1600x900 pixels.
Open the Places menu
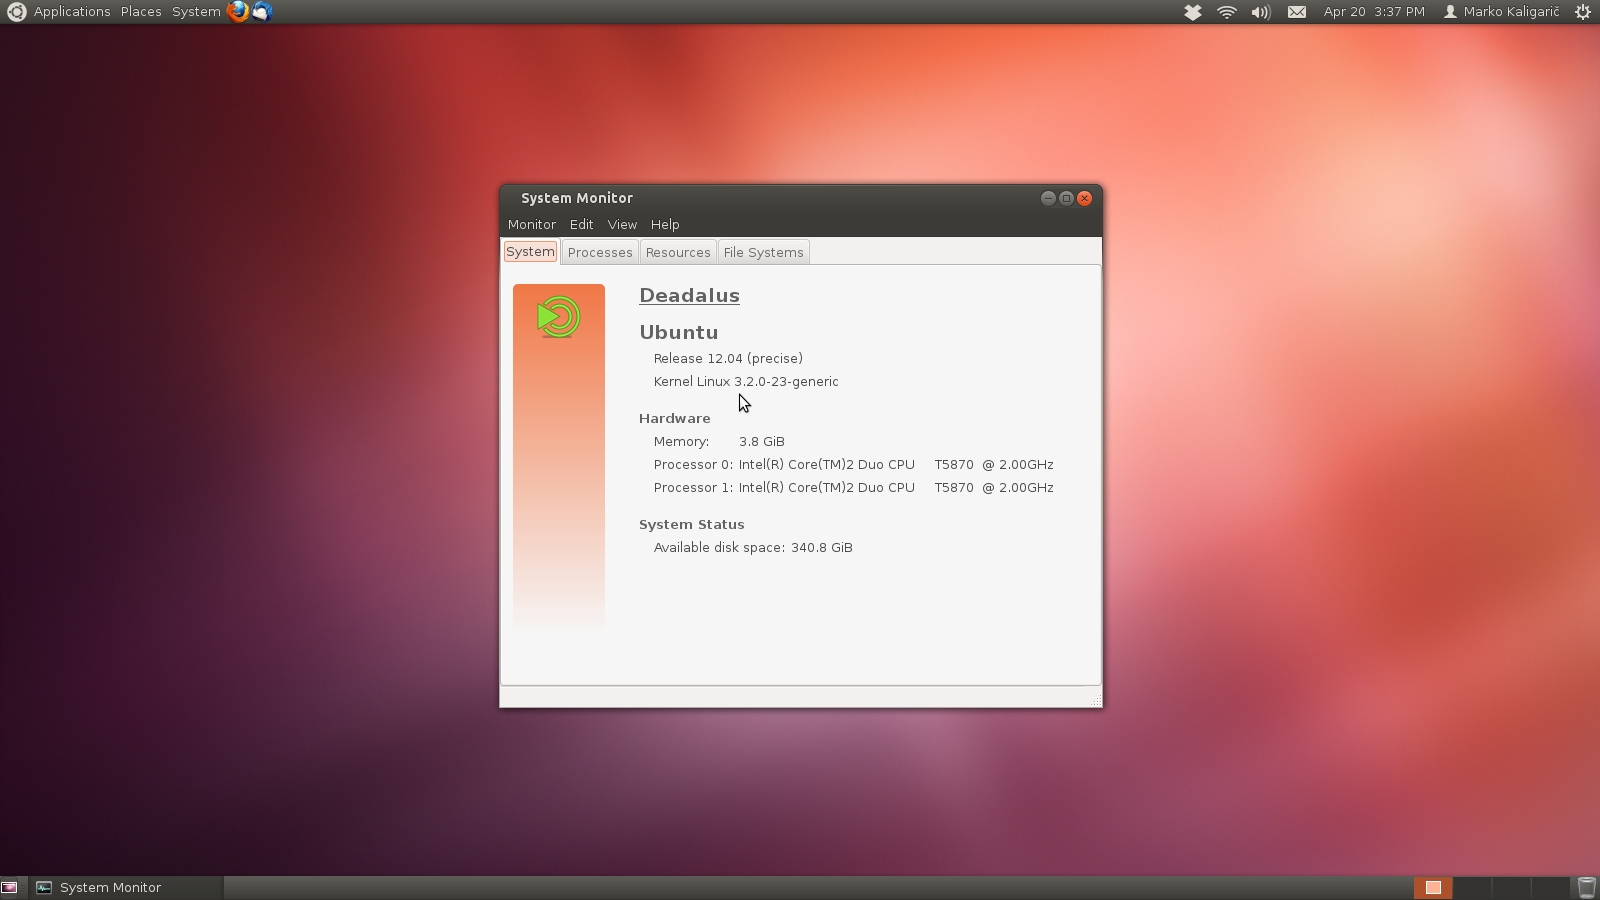pyautogui.click(x=141, y=12)
